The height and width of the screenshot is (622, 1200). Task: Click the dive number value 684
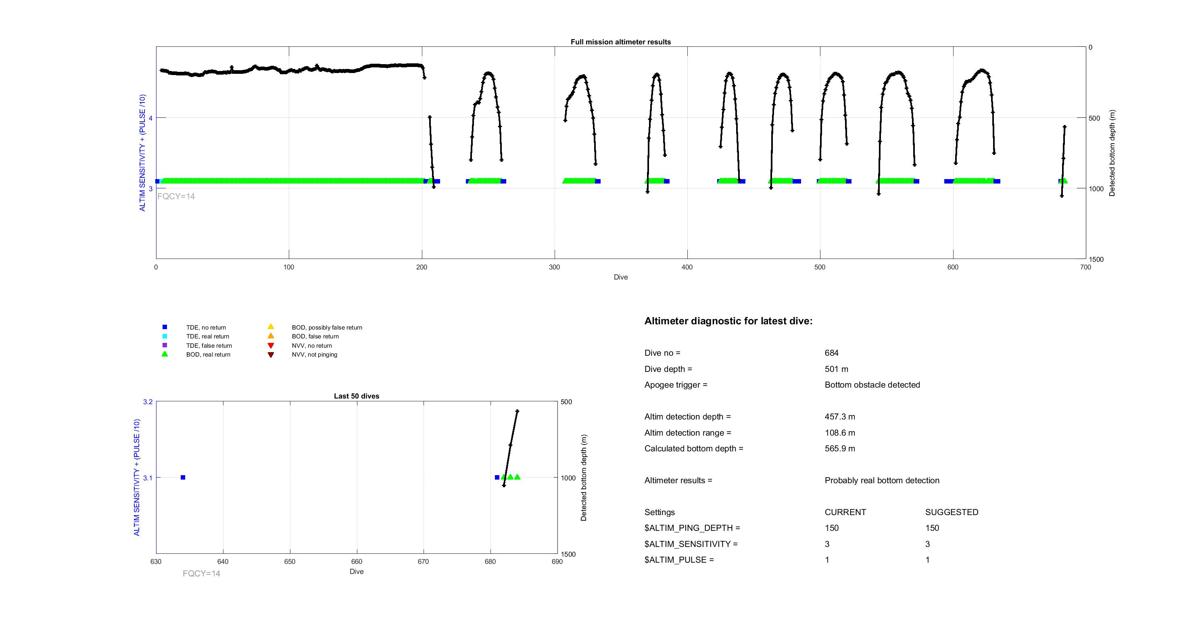(x=832, y=353)
